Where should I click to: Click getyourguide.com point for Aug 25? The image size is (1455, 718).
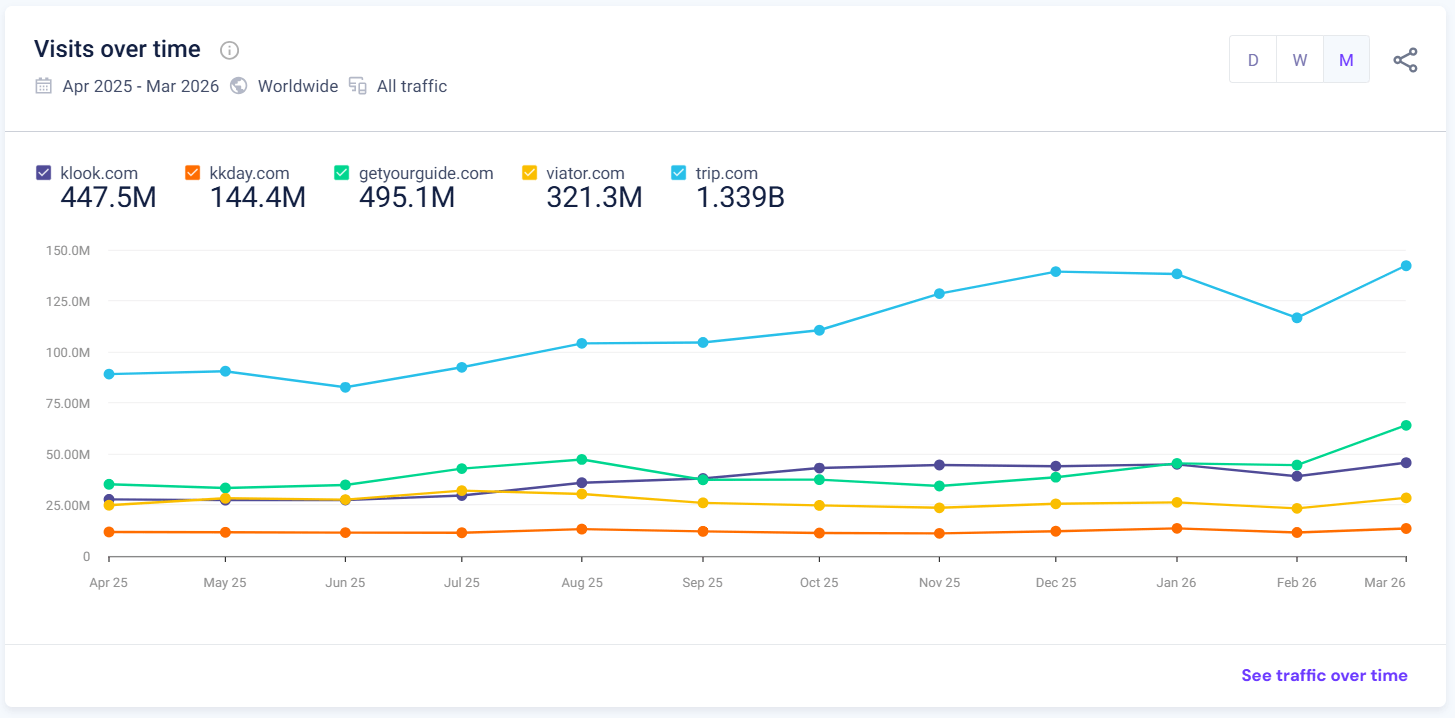coord(581,460)
